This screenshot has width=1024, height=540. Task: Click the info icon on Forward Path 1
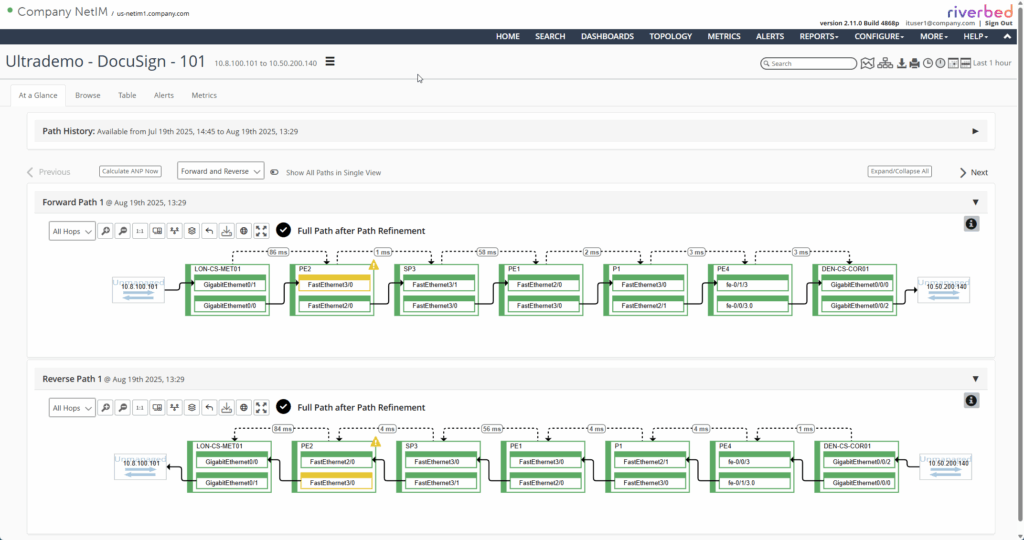pyautogui.click(x=971, y=224)
